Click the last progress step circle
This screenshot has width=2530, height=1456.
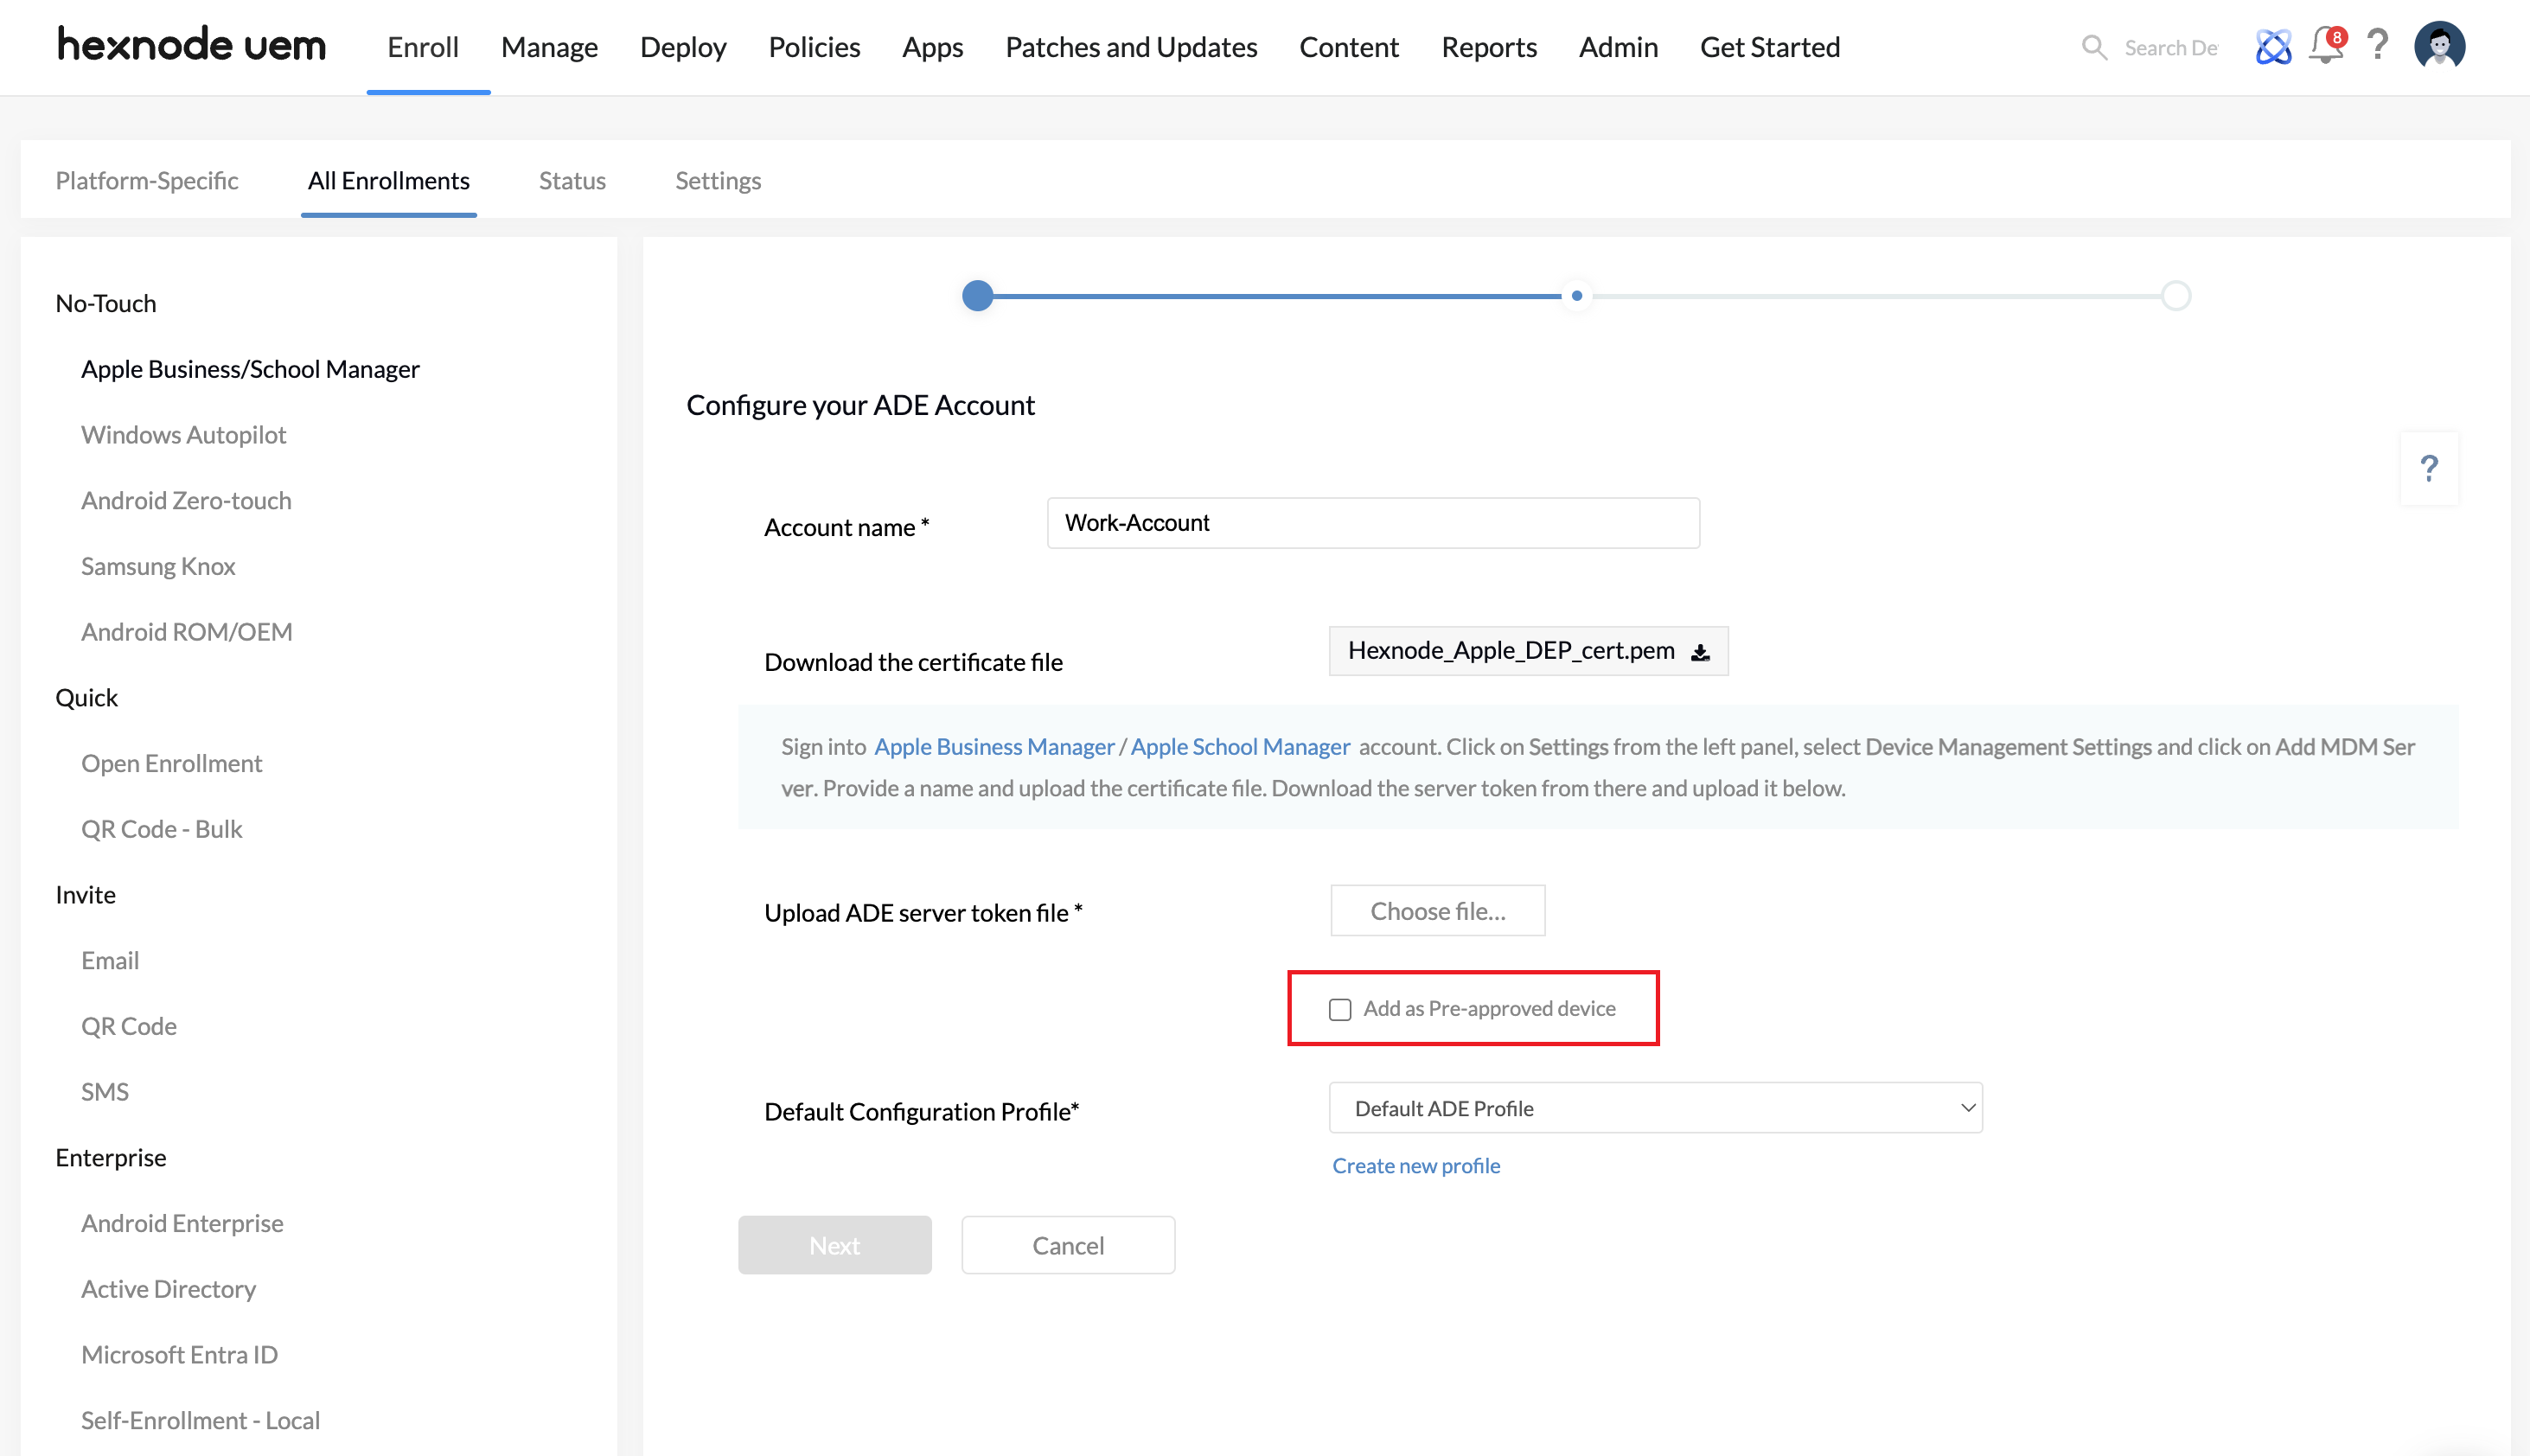(x=2176, y=295)
